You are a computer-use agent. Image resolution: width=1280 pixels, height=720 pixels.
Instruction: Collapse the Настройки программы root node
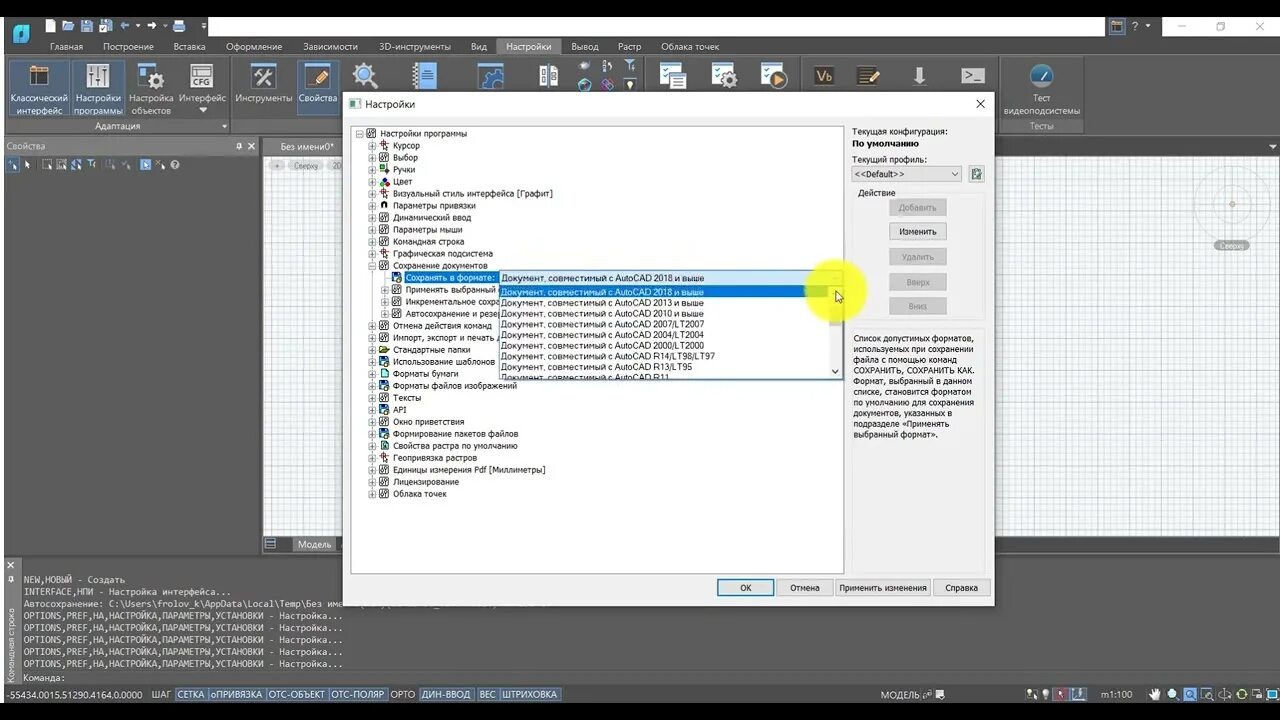tap(360, 134)
